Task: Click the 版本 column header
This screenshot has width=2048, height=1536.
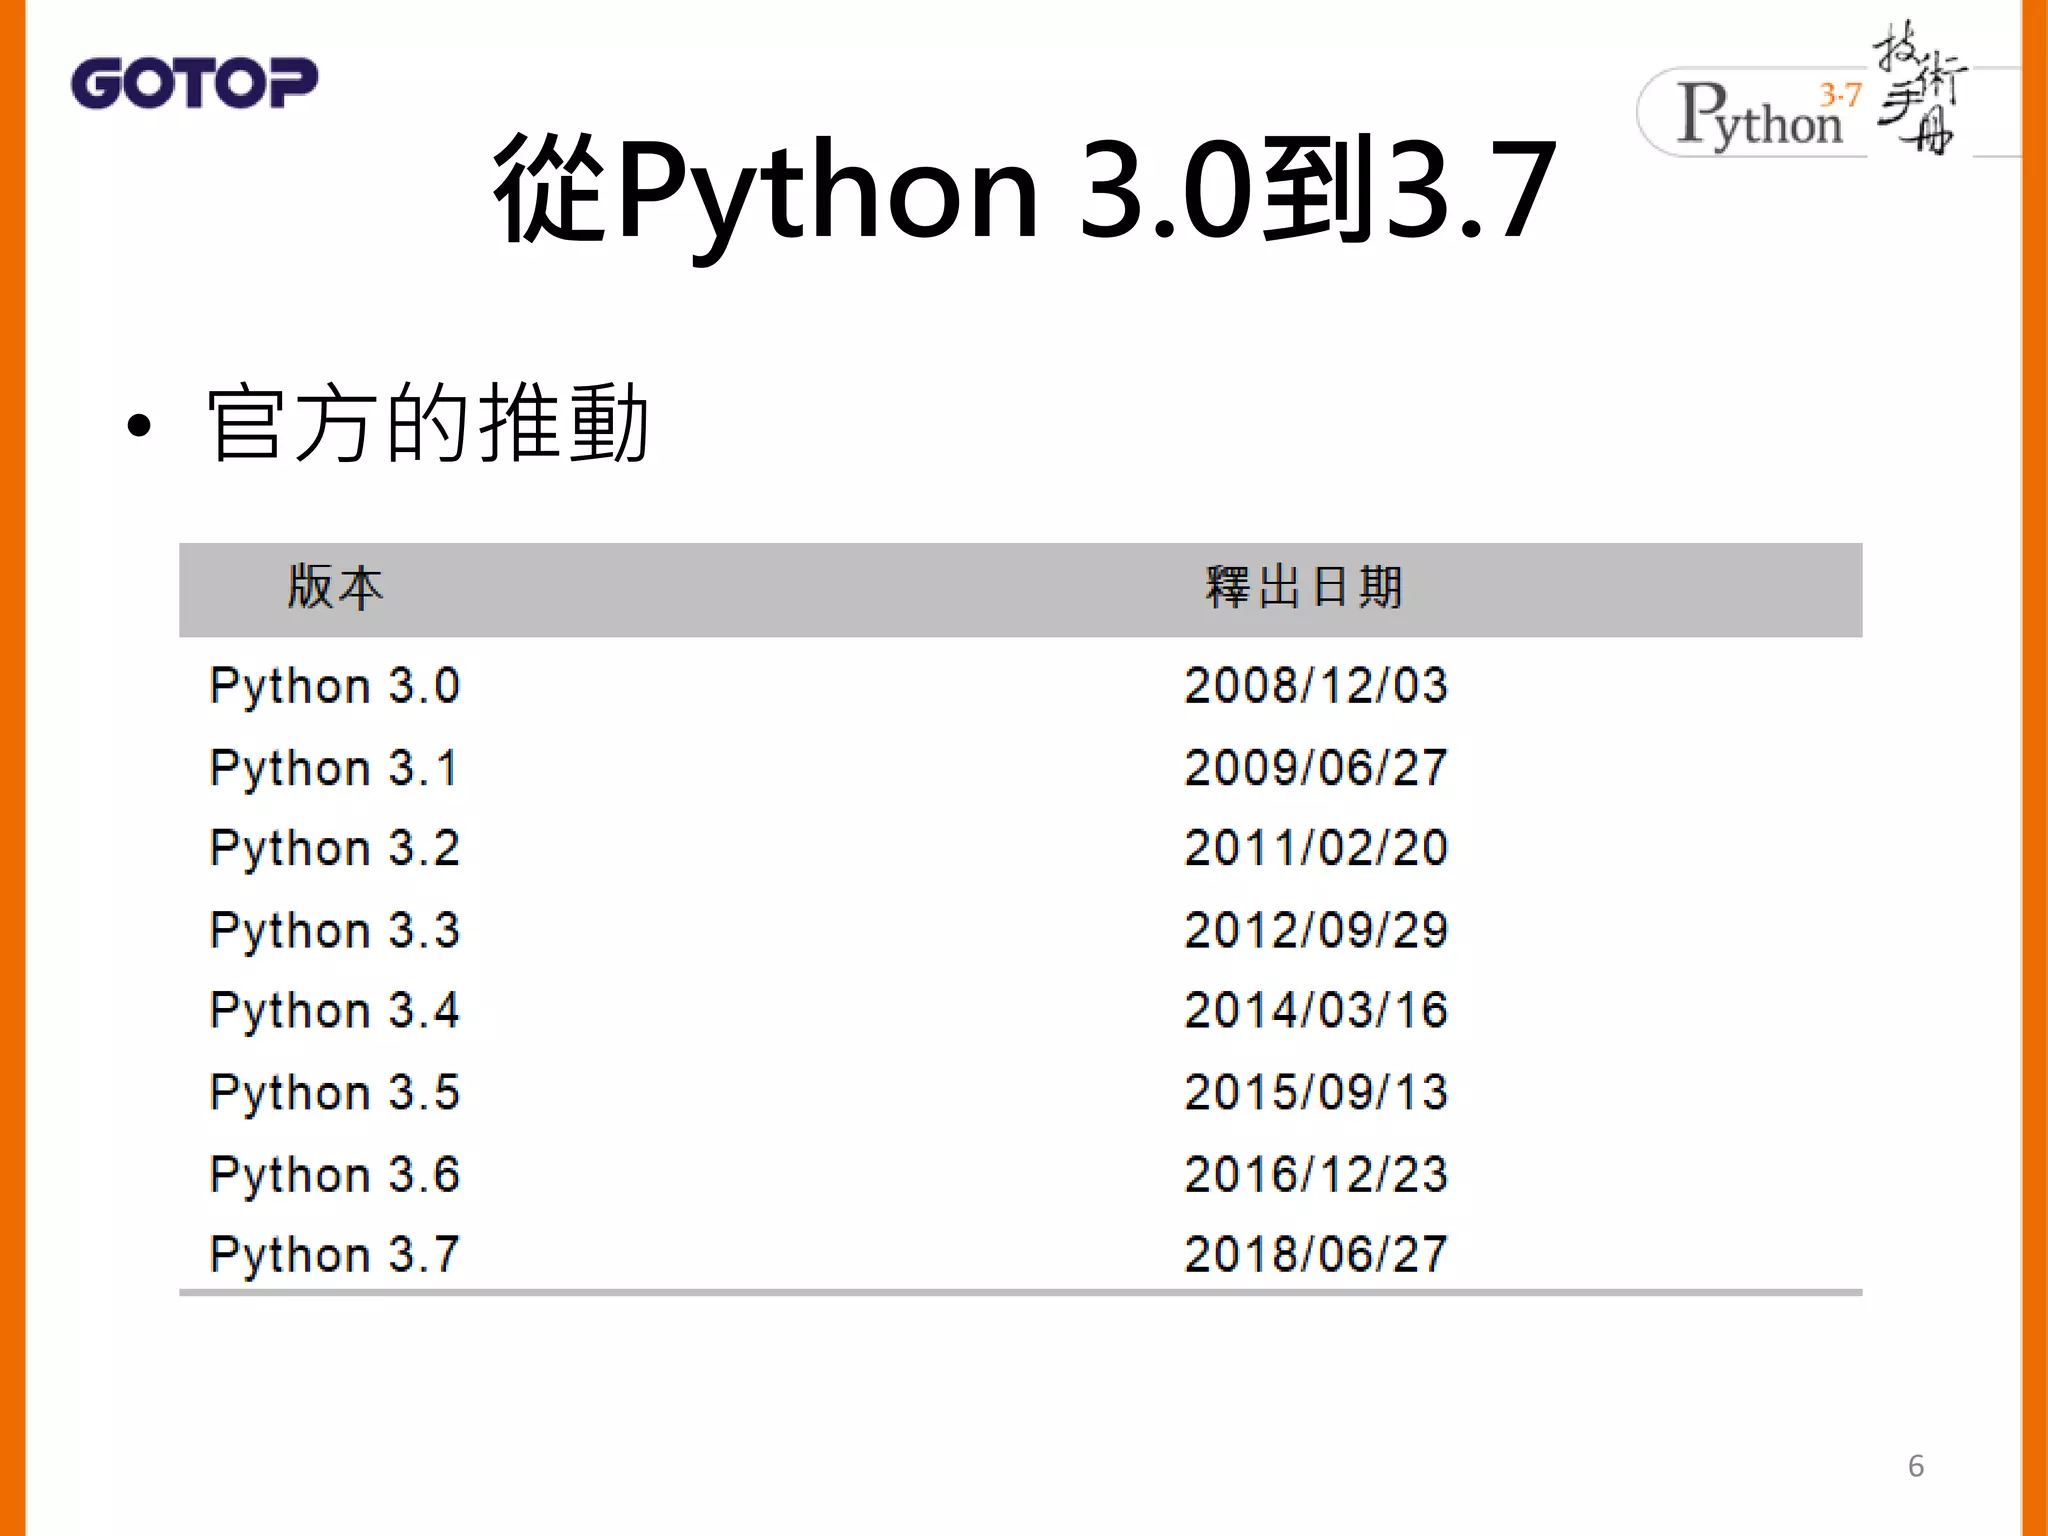Action: pos(335,587)
